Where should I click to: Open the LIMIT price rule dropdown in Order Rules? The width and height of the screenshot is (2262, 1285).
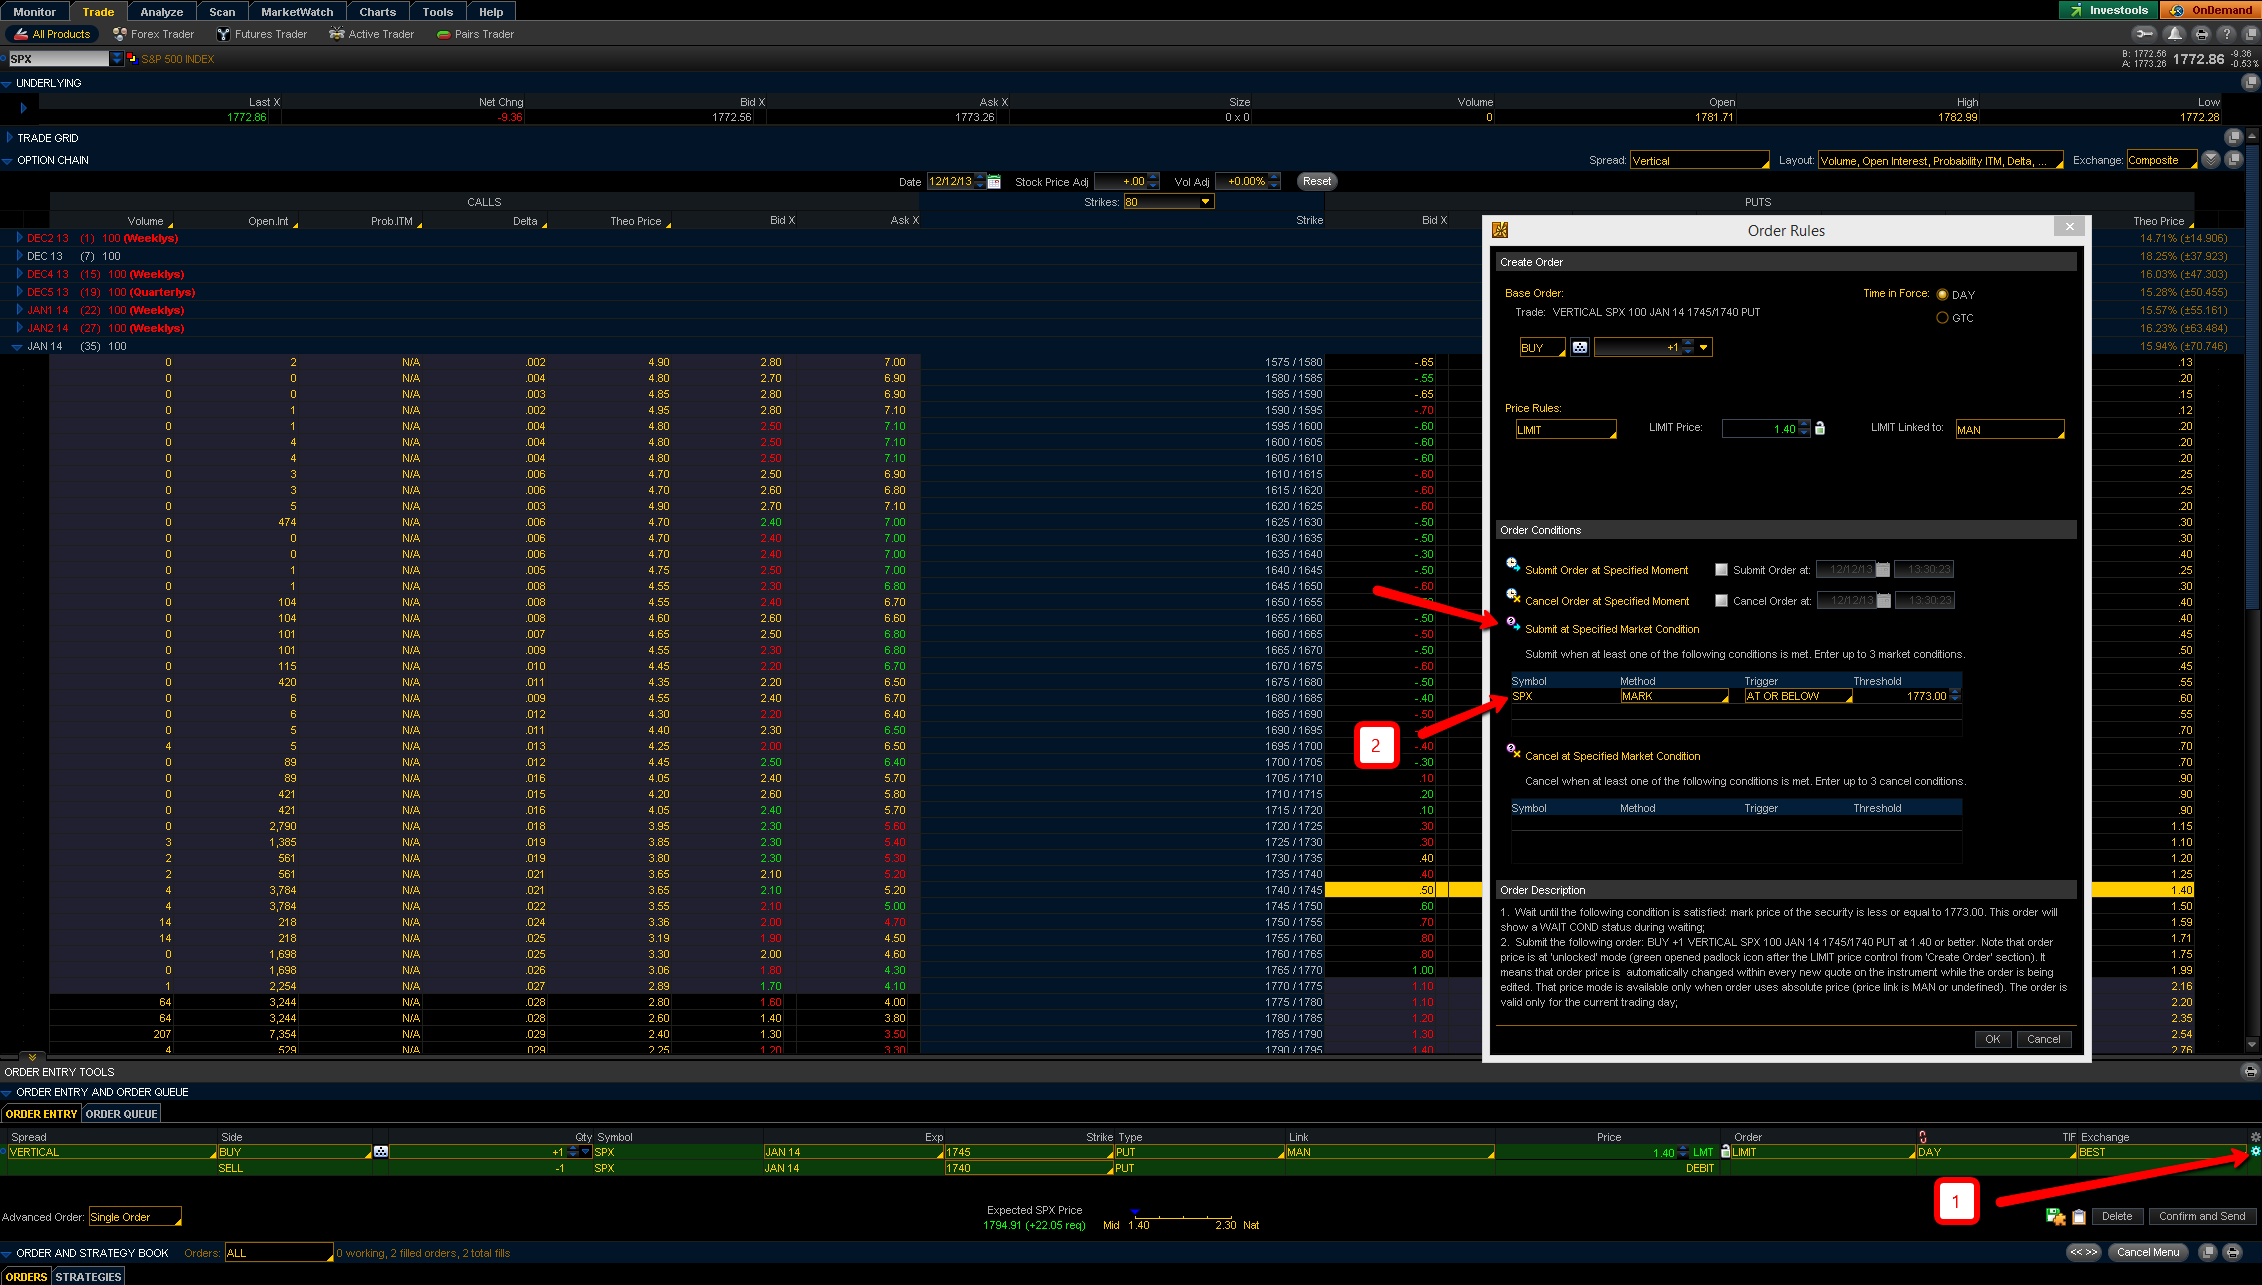(x=1566, y=430)
